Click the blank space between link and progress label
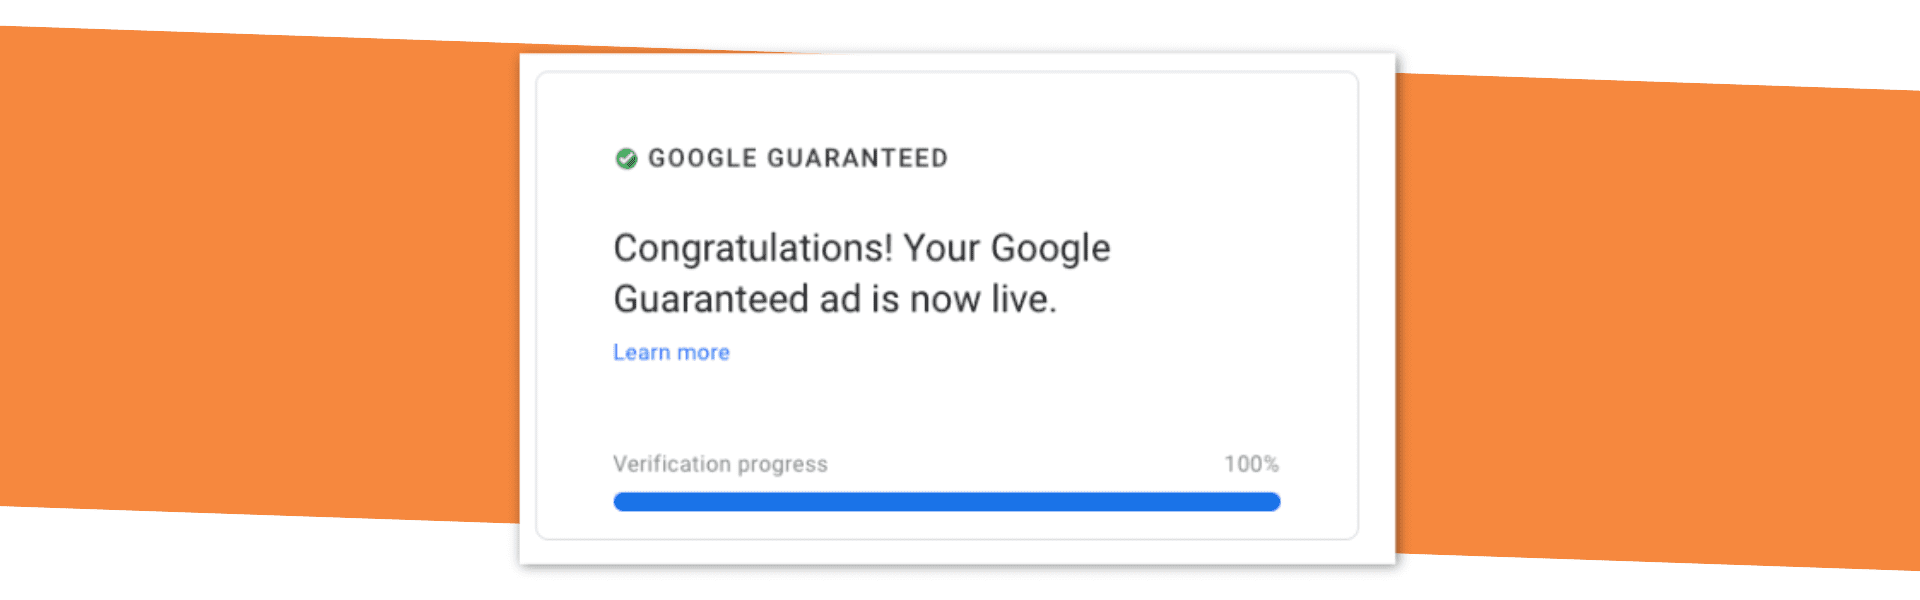Screen dimensions: 1920x600 pos(946,410)
